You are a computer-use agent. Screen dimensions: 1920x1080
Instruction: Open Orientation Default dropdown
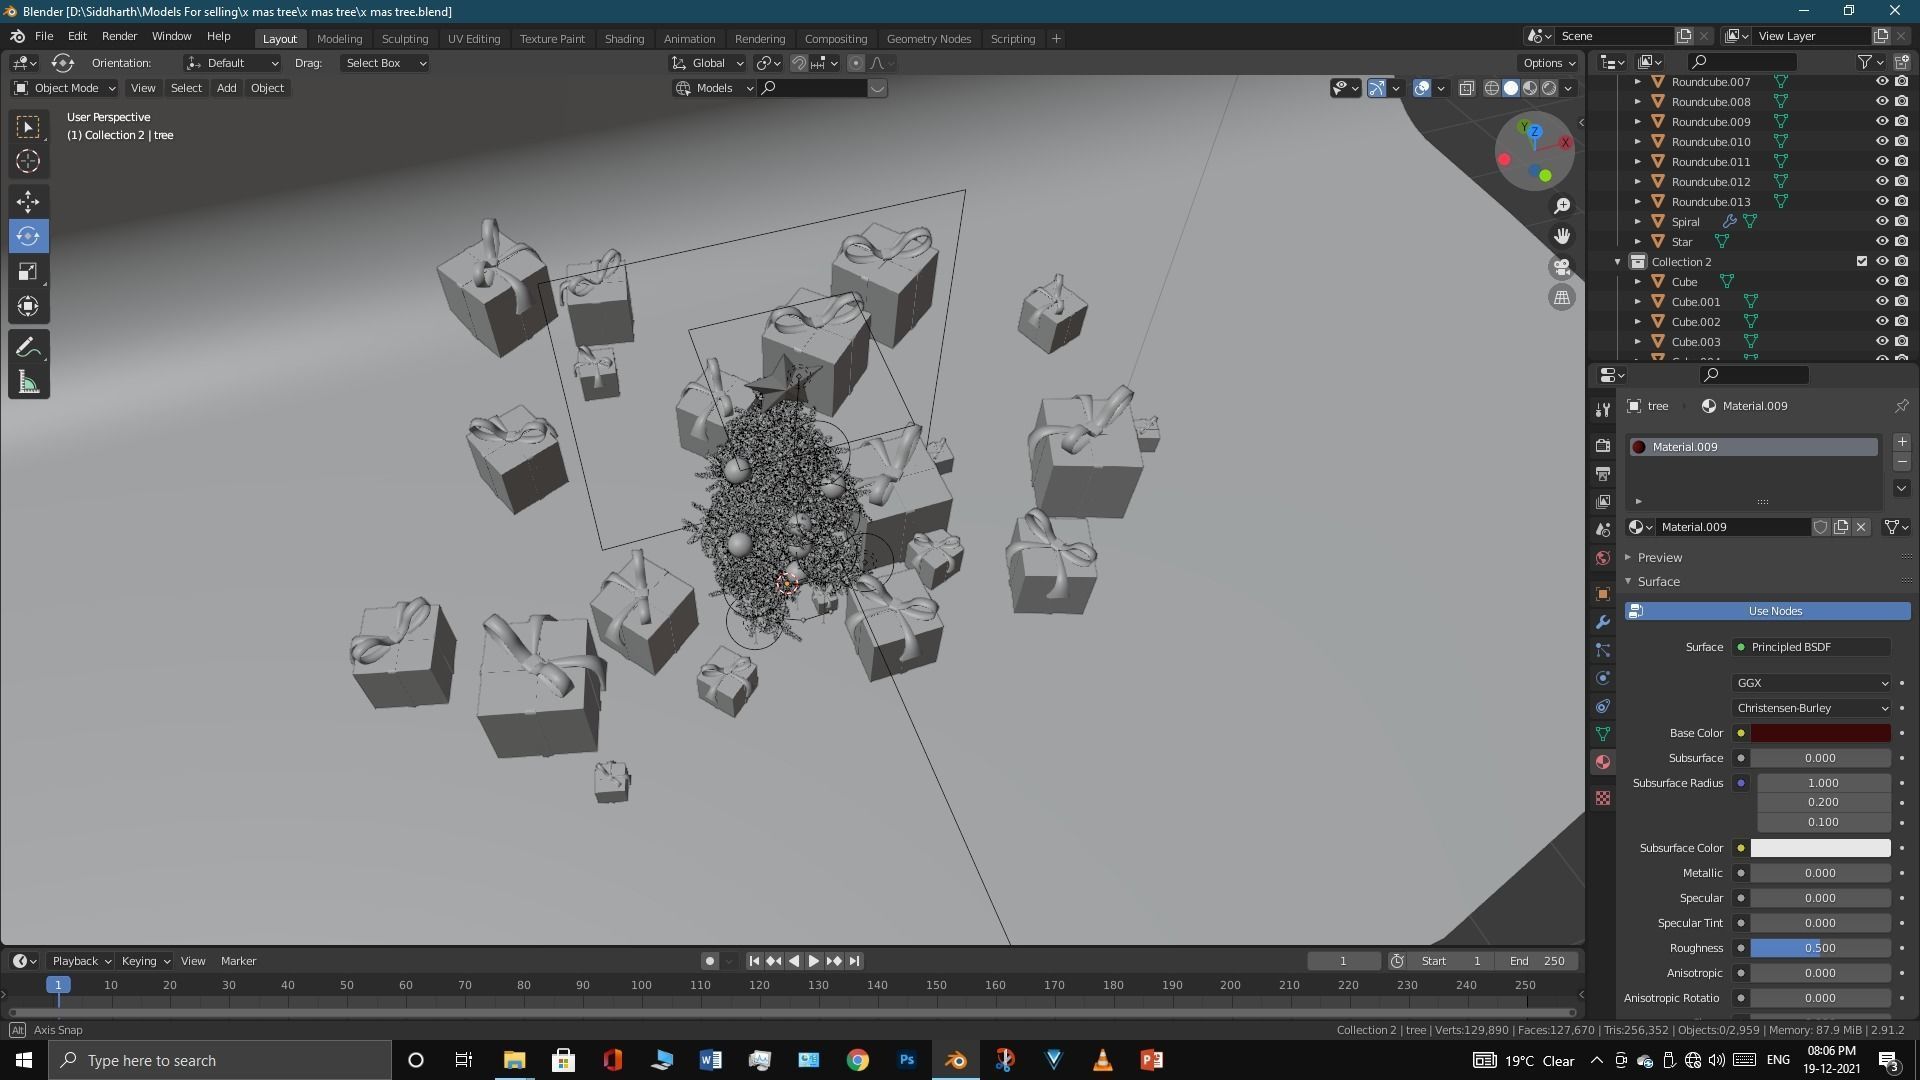[x=232, y=63]
